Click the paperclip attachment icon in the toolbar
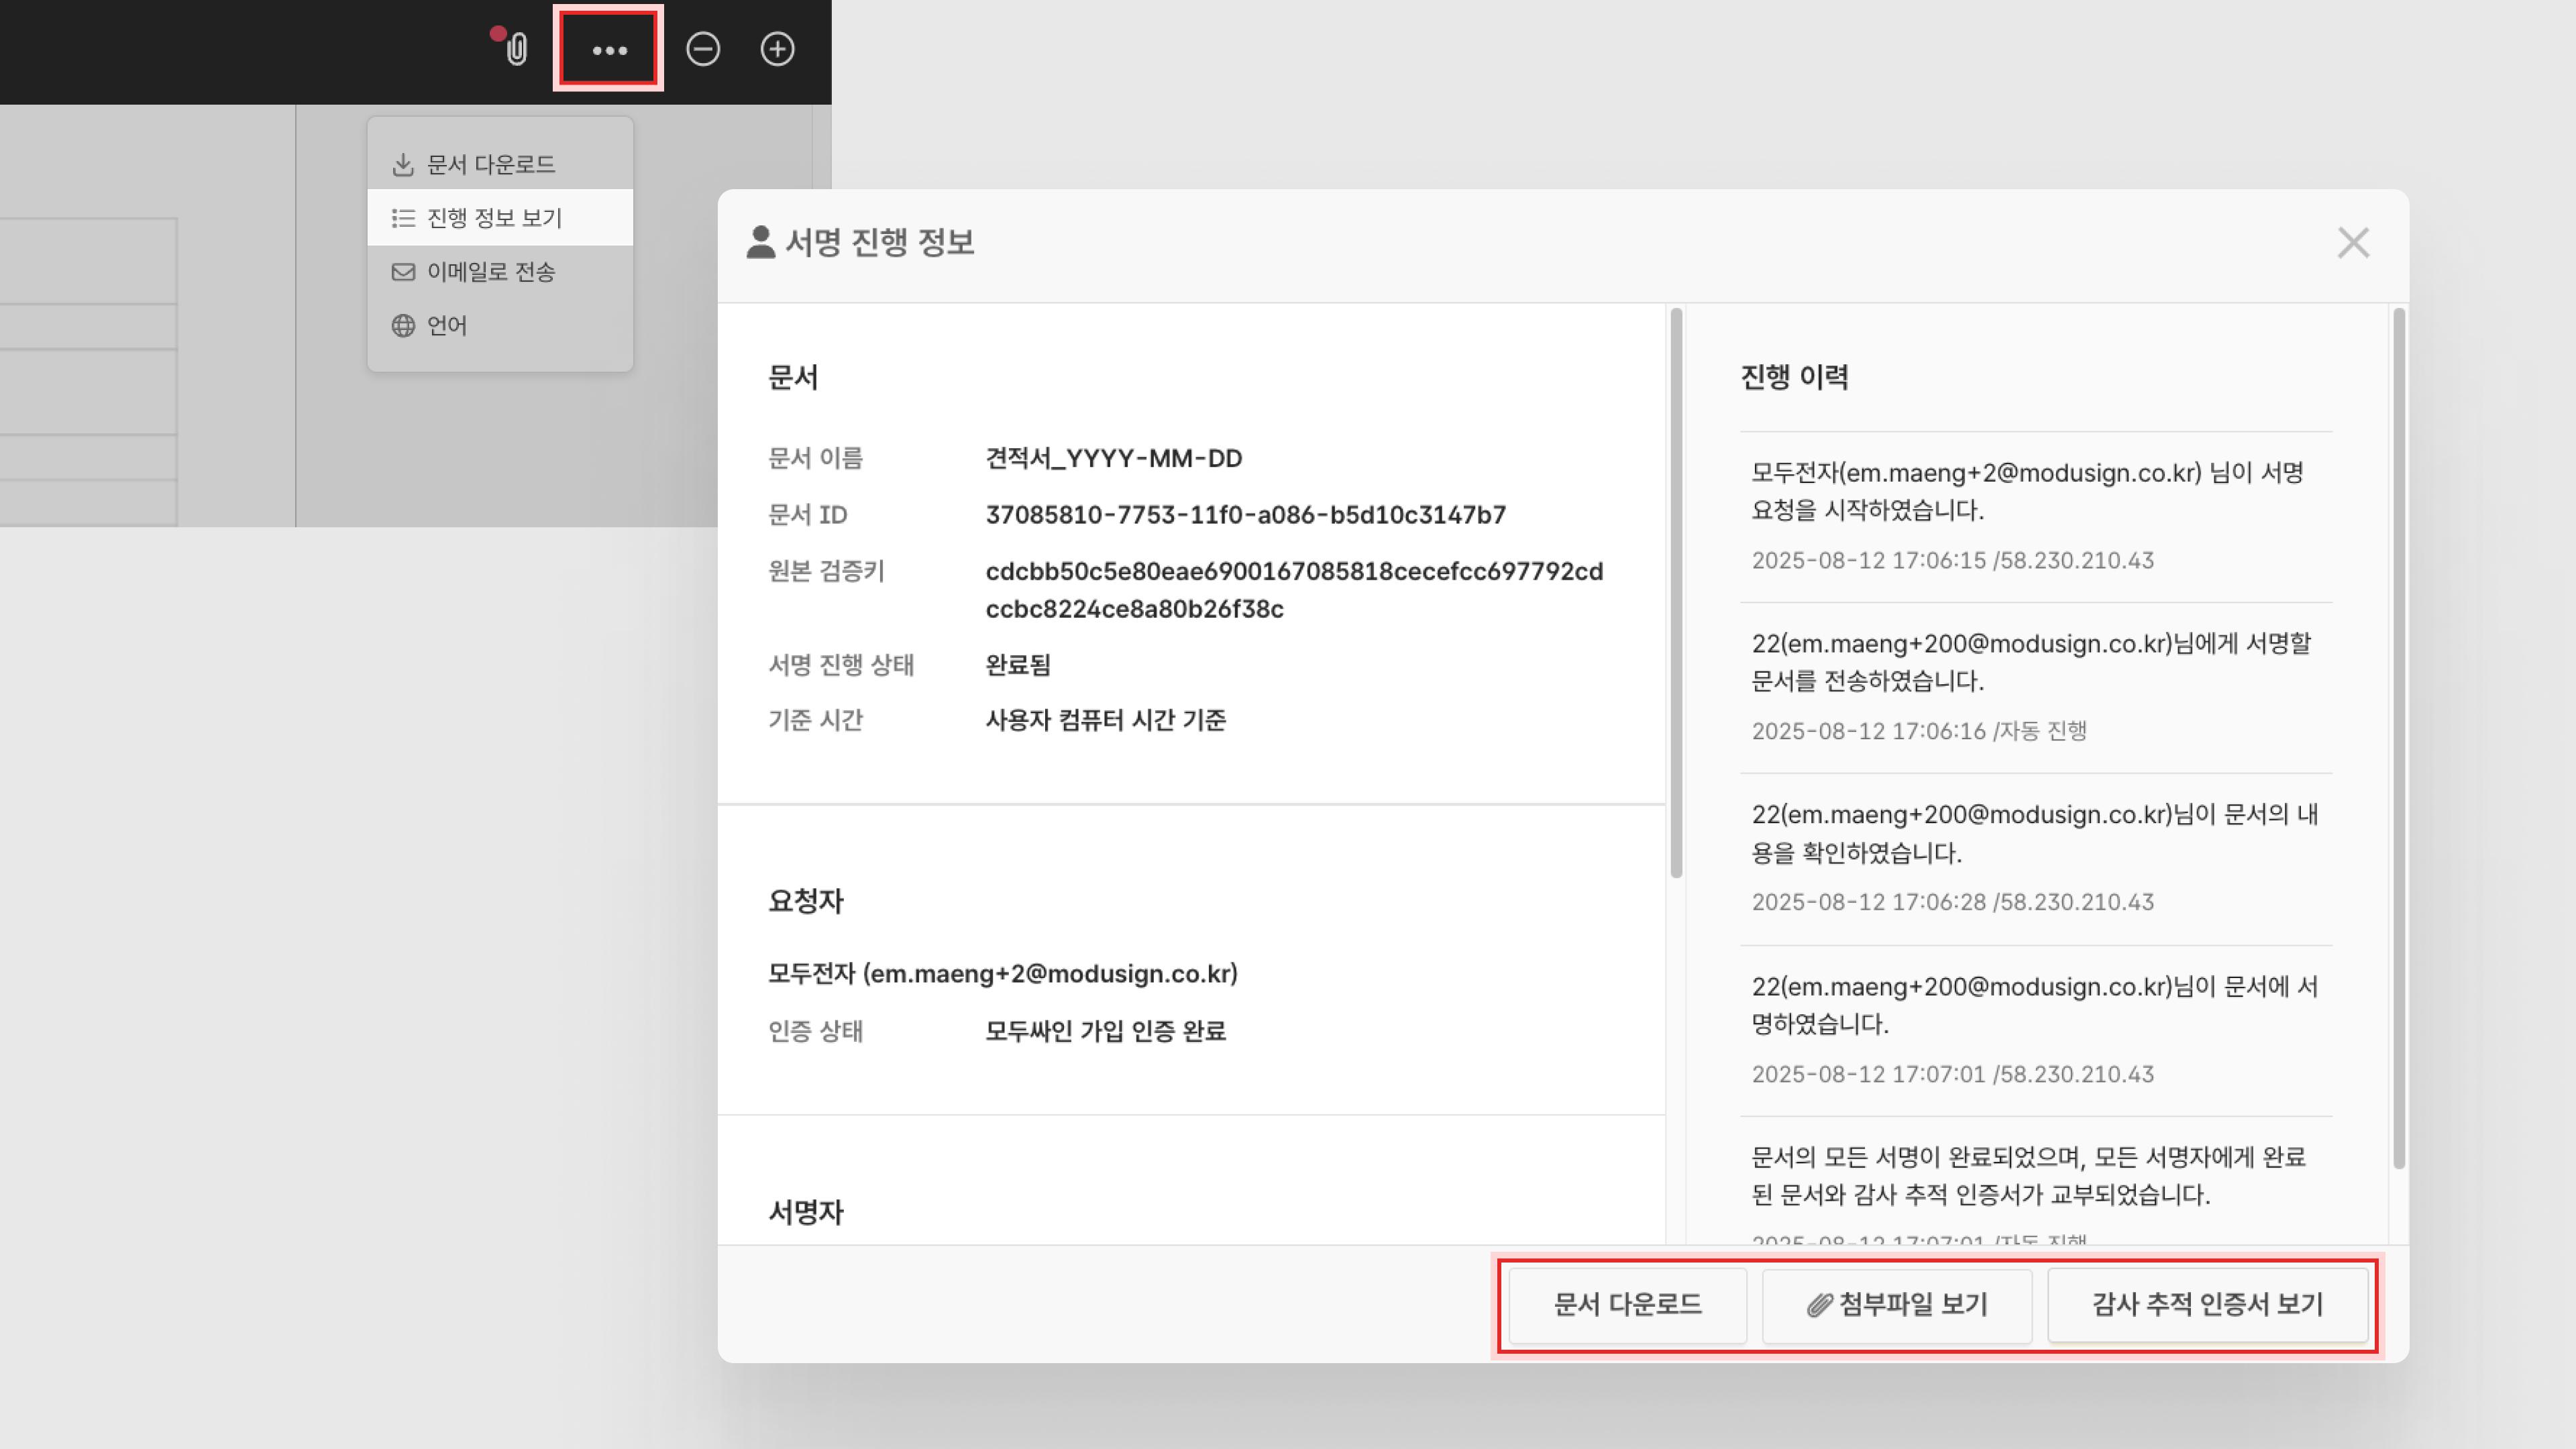Image resolution: width=2576 pixels, height=1449 pixels. click(x=516, y=49)
